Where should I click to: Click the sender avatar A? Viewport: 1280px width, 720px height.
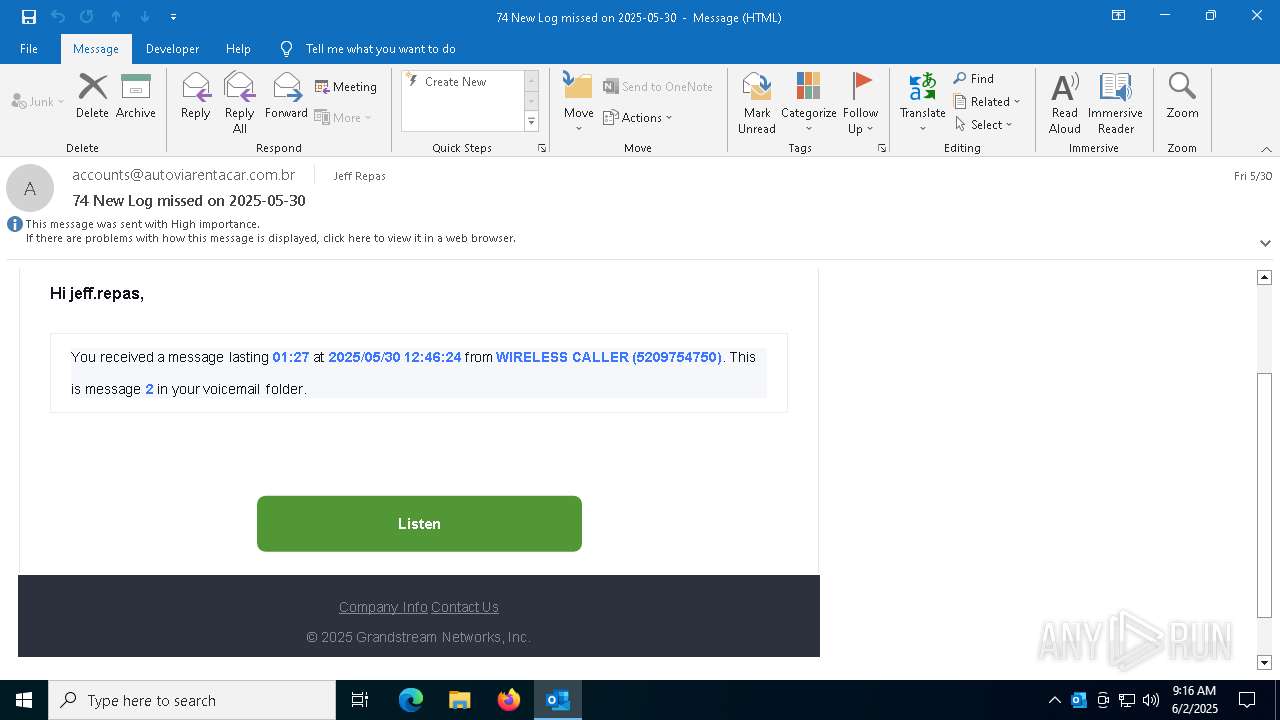30,188
